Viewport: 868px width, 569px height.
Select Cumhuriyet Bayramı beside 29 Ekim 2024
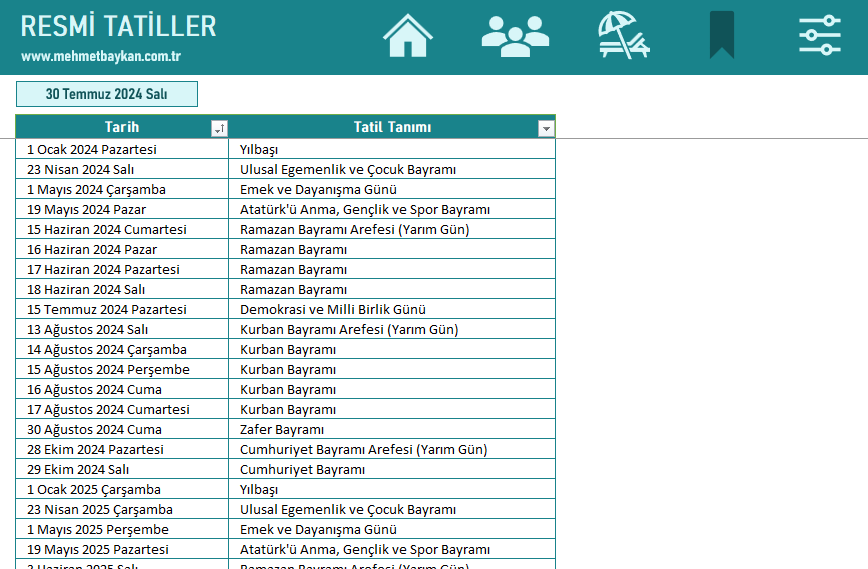pyautogui.click(x=392, y=468)
